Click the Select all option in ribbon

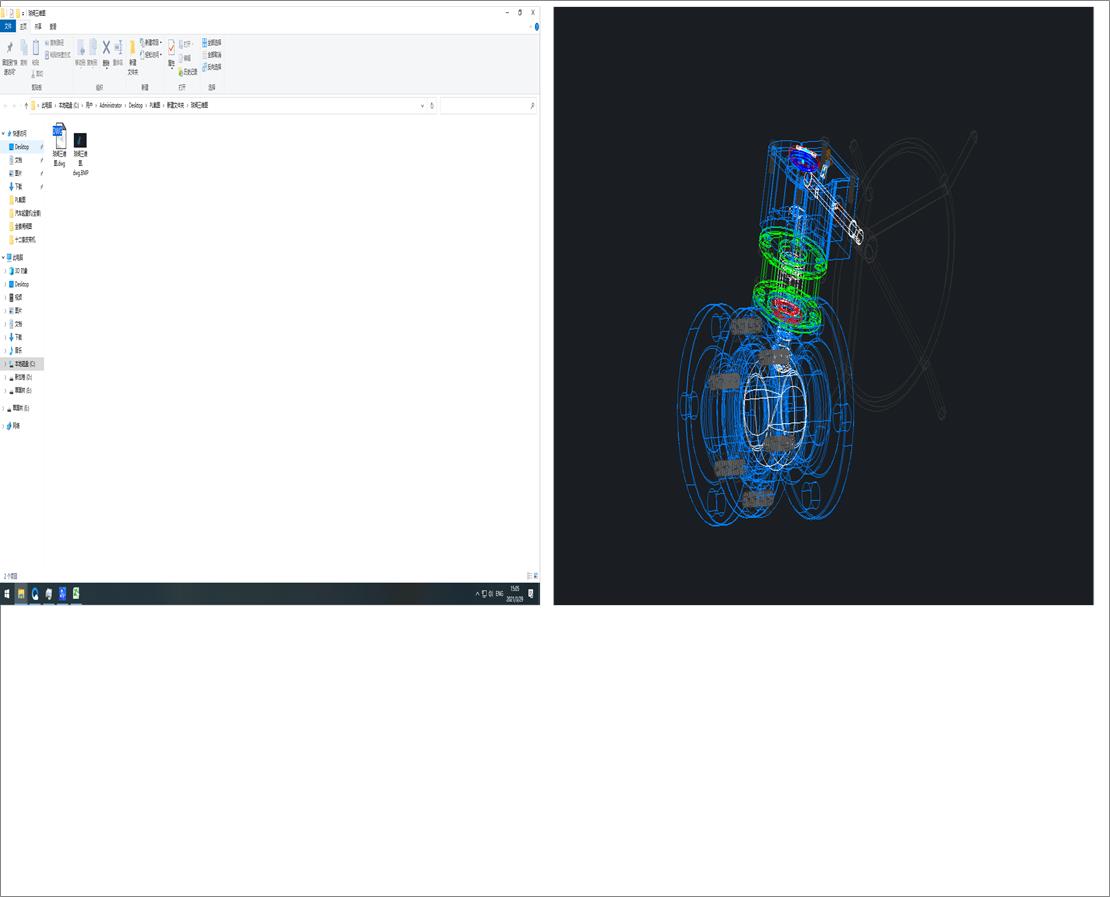click(x=212, y=42)
